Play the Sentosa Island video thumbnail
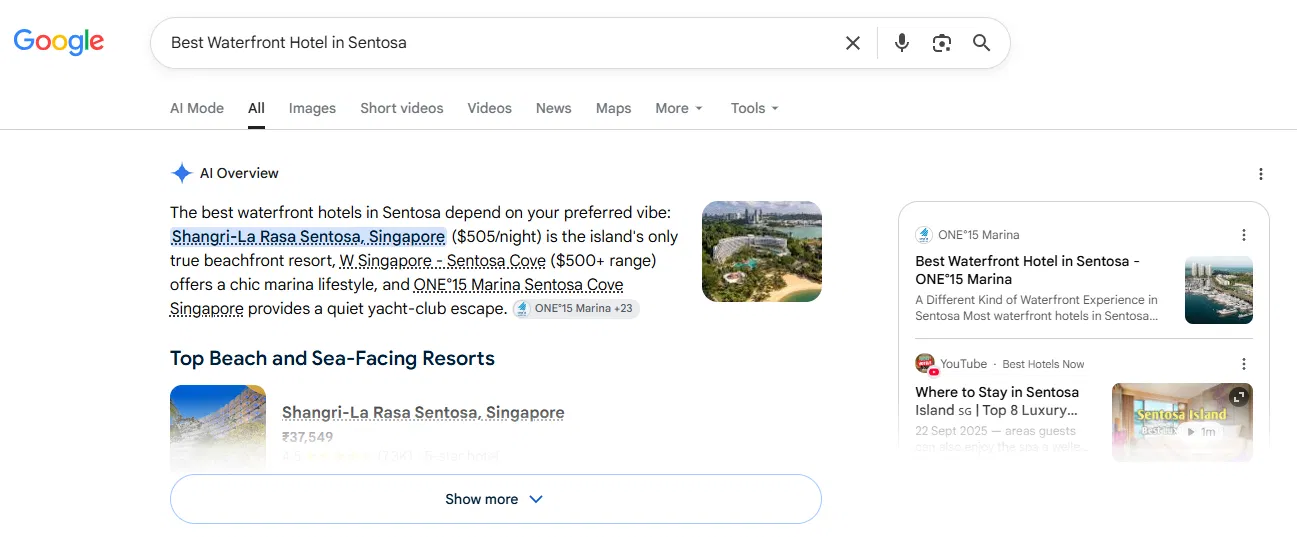The width and height of the screenshot is (1297, 537). click(1182, 422)
